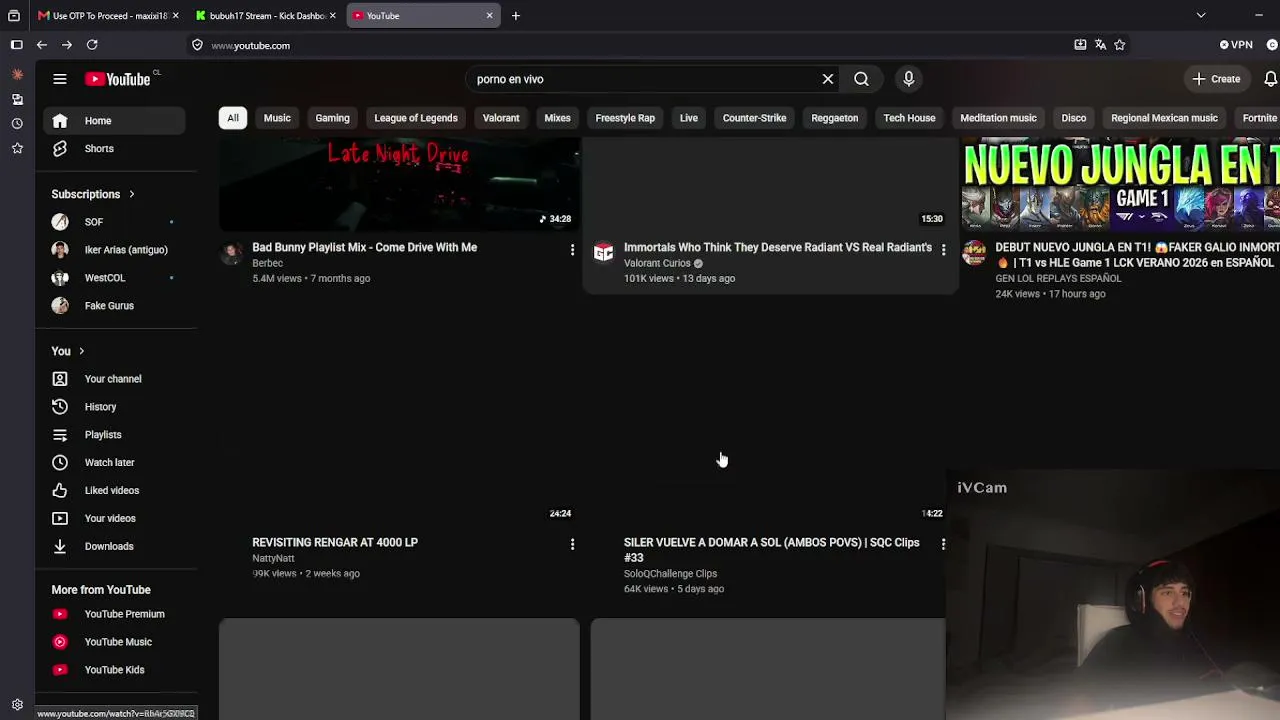Open browser settings gear in left sidebar

17,705
